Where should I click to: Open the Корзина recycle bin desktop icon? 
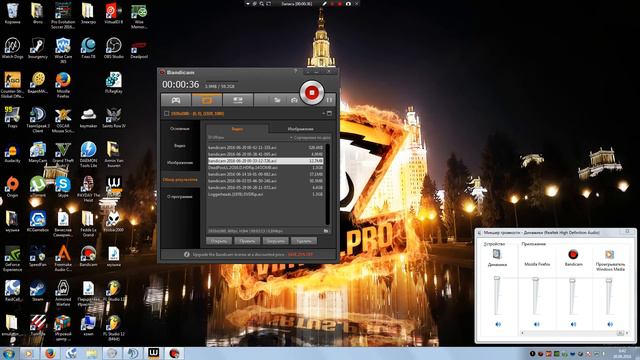click(x=13, y=13)
